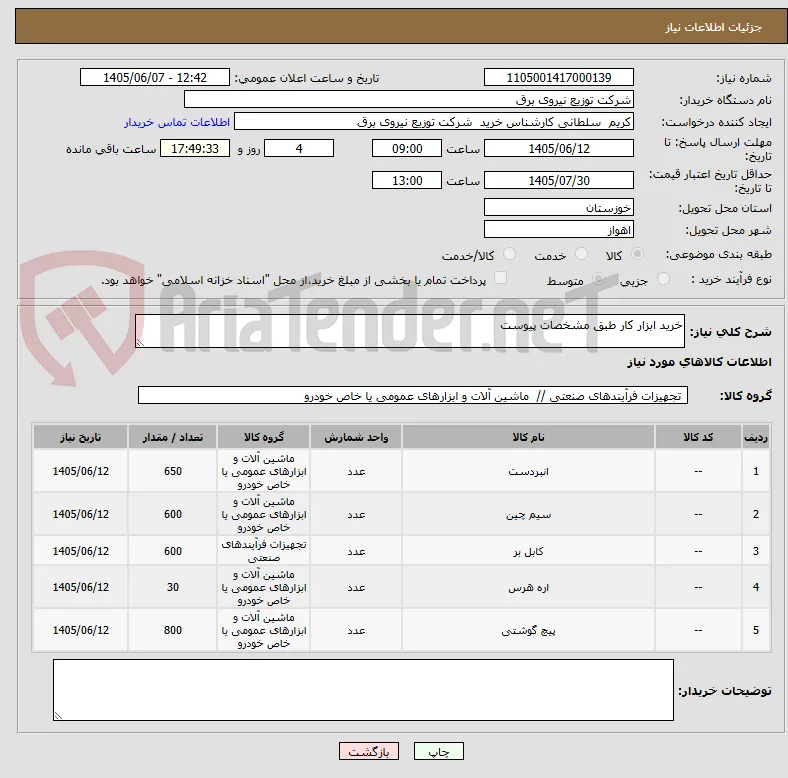Screen dimensions: 788x778
Task: Click the اطلاعات کالاهای مورد نیاز section heading
Action: click(699, 362)
